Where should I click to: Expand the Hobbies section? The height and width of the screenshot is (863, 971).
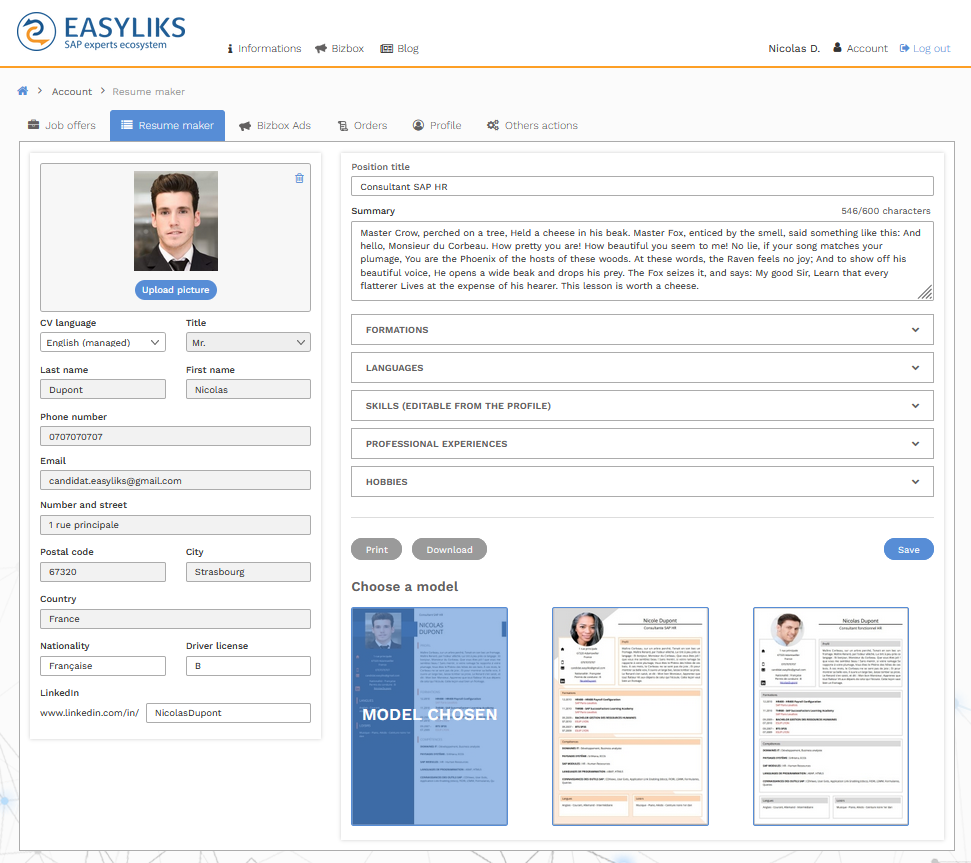pos(642,482)
